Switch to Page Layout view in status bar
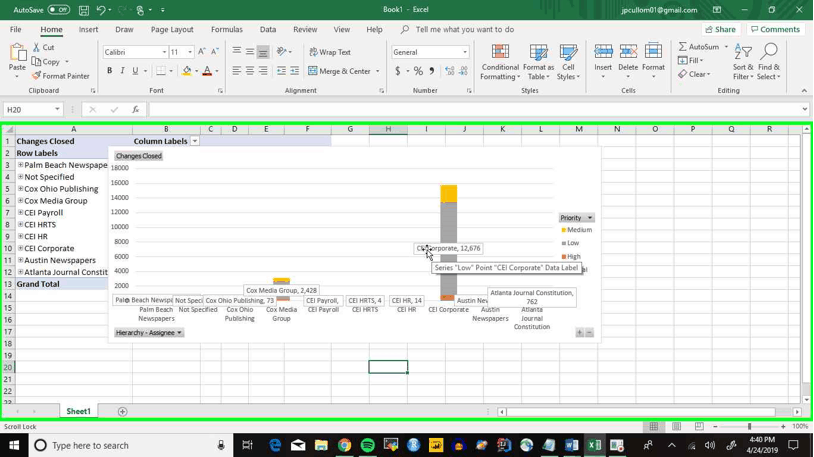This screenshot has height=457, width=814. pyautogui.click(x=676, y=426)
